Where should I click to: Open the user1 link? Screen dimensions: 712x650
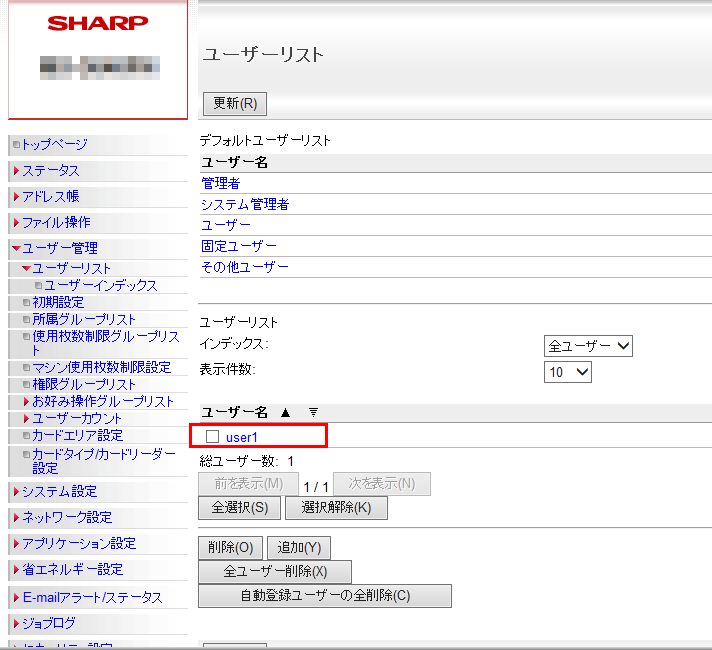click(242, 437)
